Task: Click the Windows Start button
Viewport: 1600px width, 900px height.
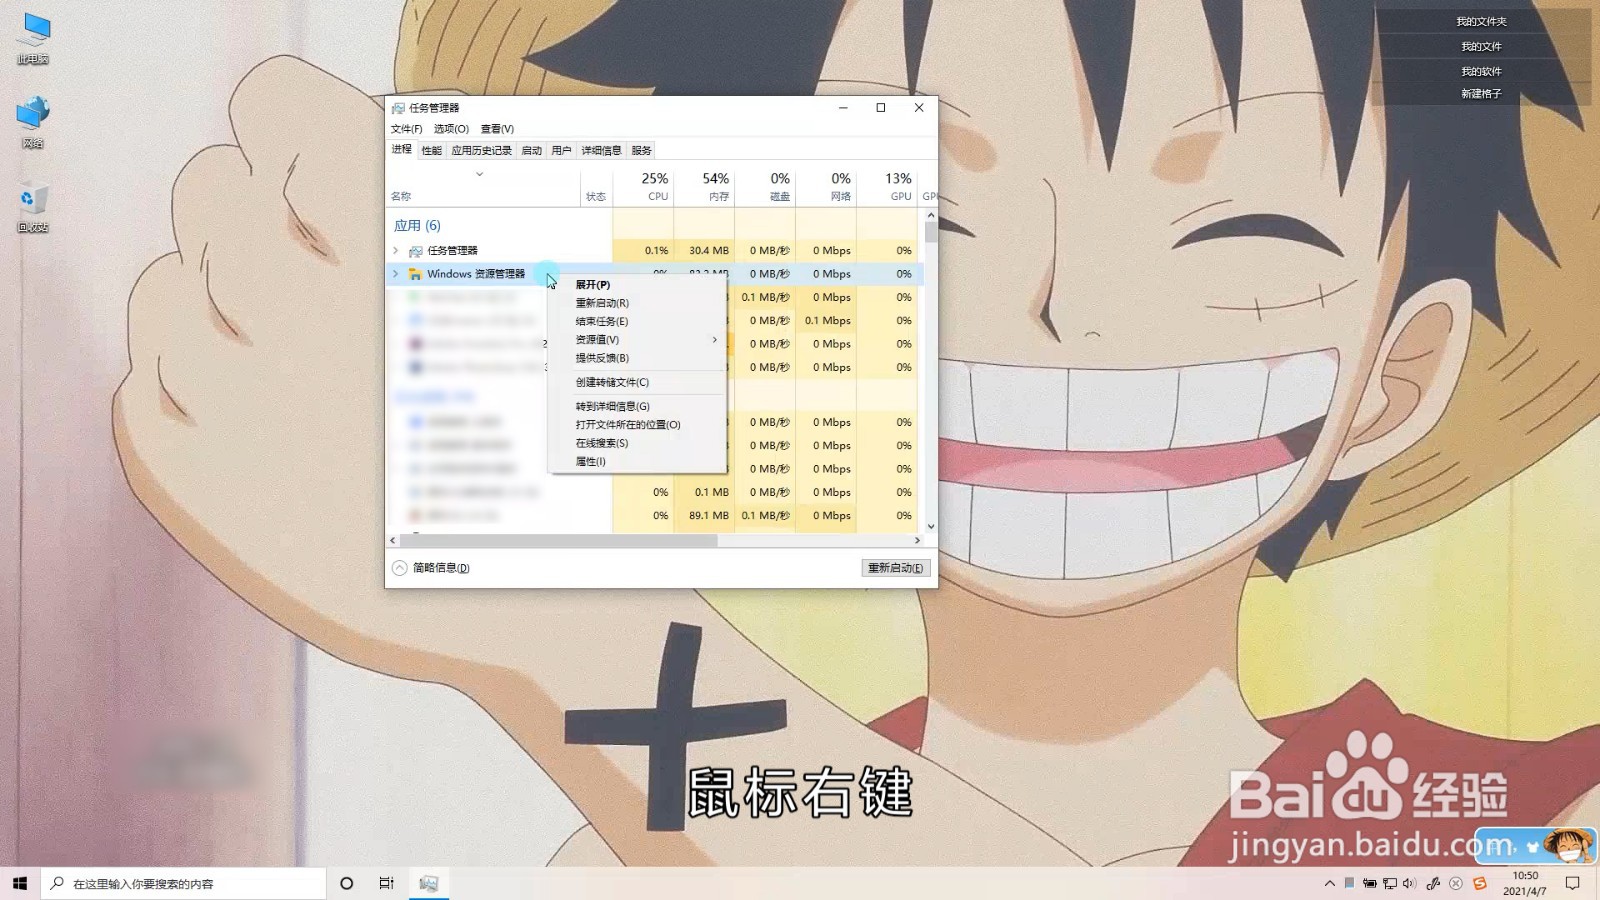Action: point(20,883)
